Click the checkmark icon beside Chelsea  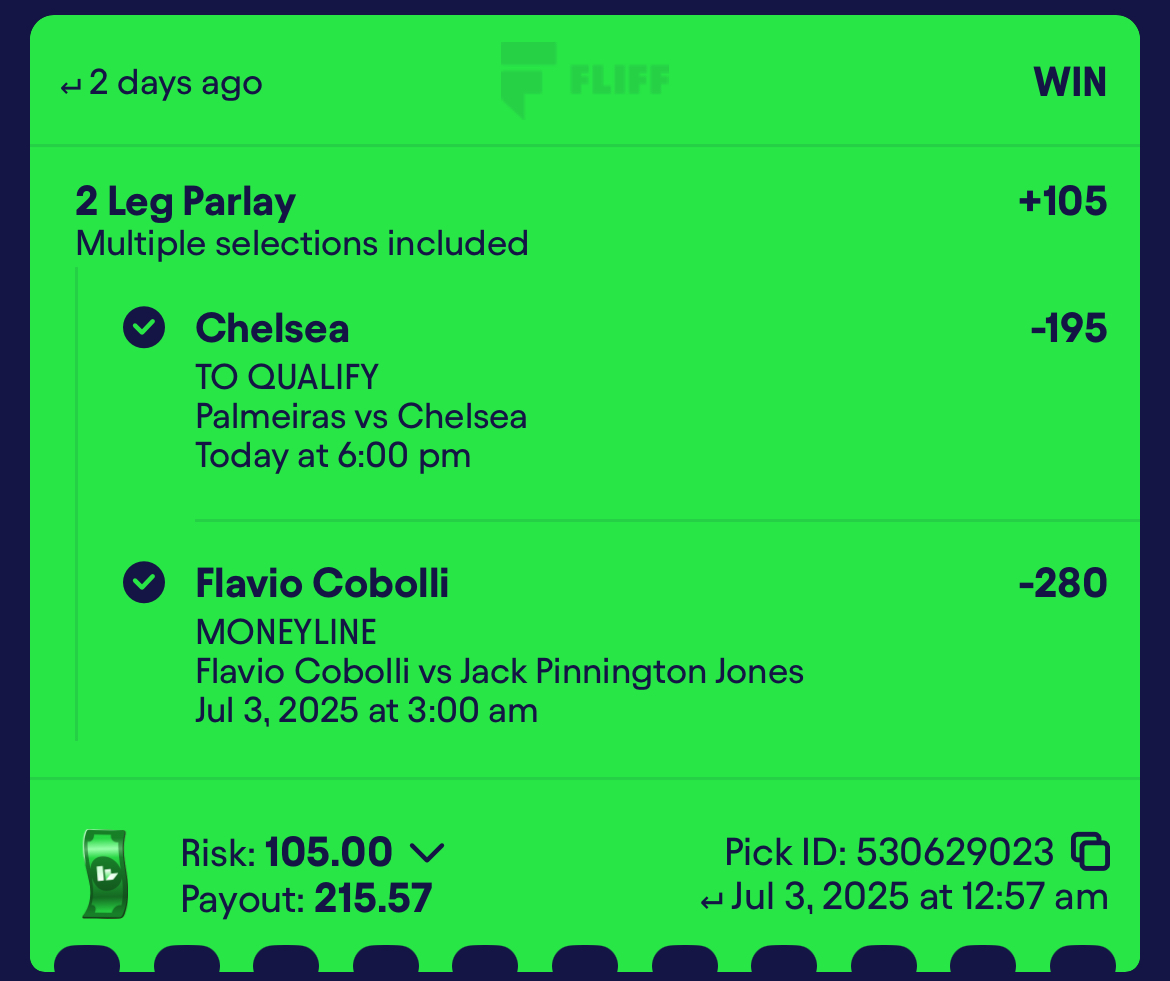click(144, 327)
